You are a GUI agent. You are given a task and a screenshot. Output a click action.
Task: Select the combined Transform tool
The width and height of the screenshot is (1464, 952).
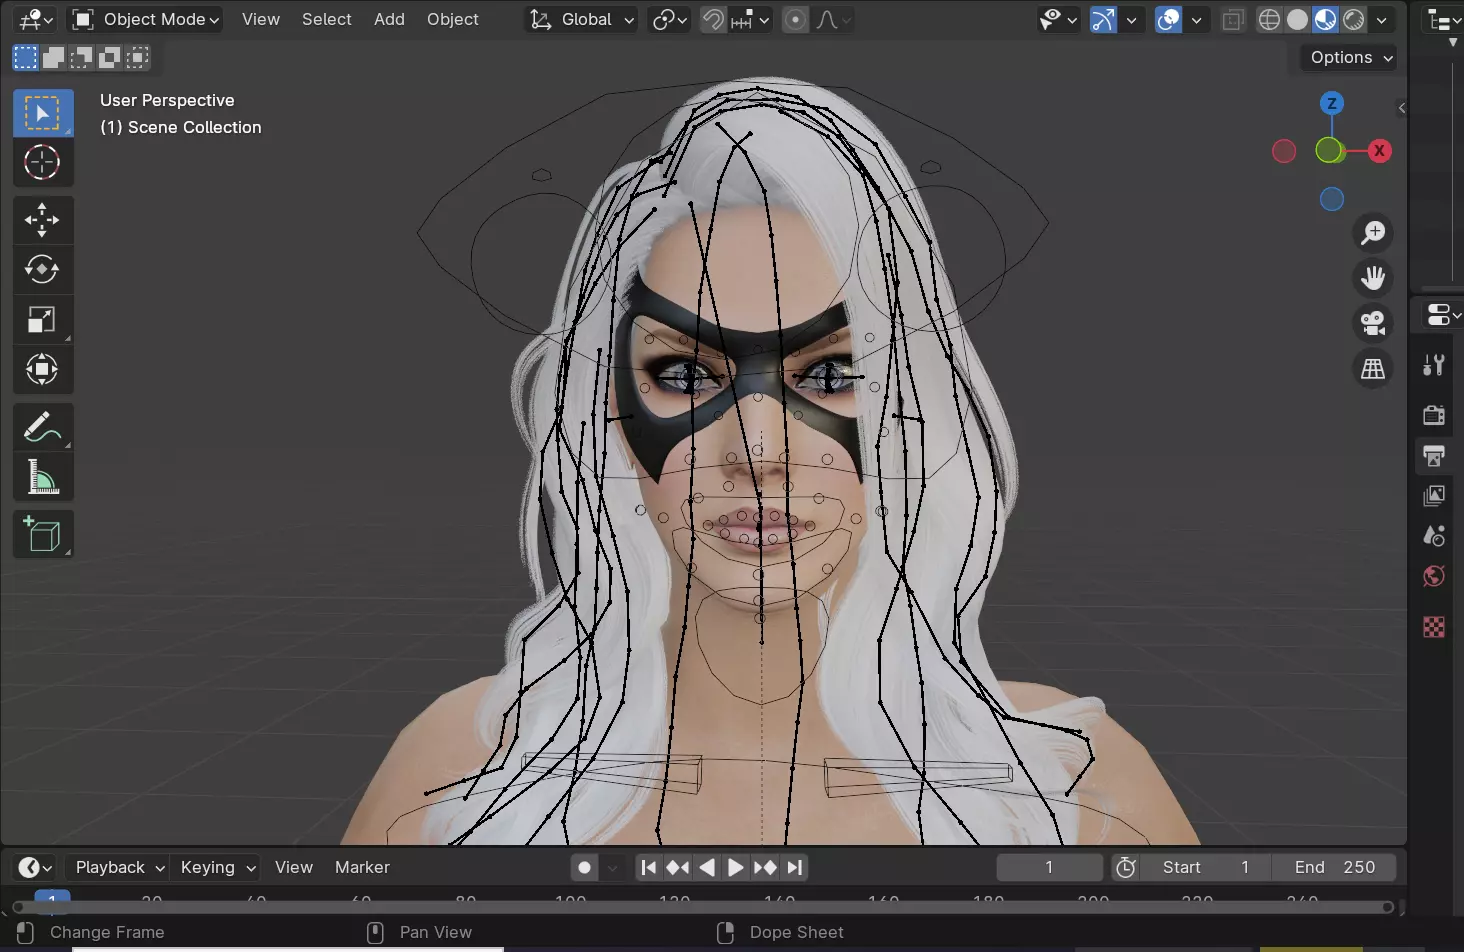[42, 370]
